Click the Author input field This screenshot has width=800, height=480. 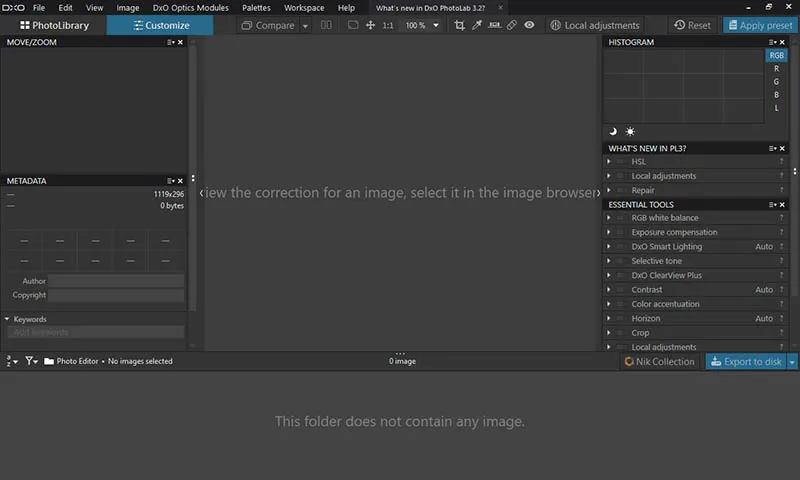point(116,281)
